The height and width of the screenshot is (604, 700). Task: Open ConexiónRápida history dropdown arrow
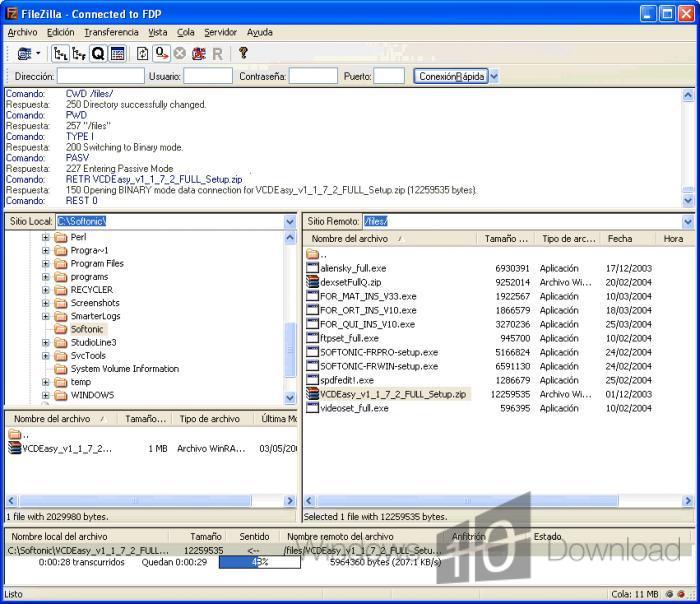coord(494,76)
